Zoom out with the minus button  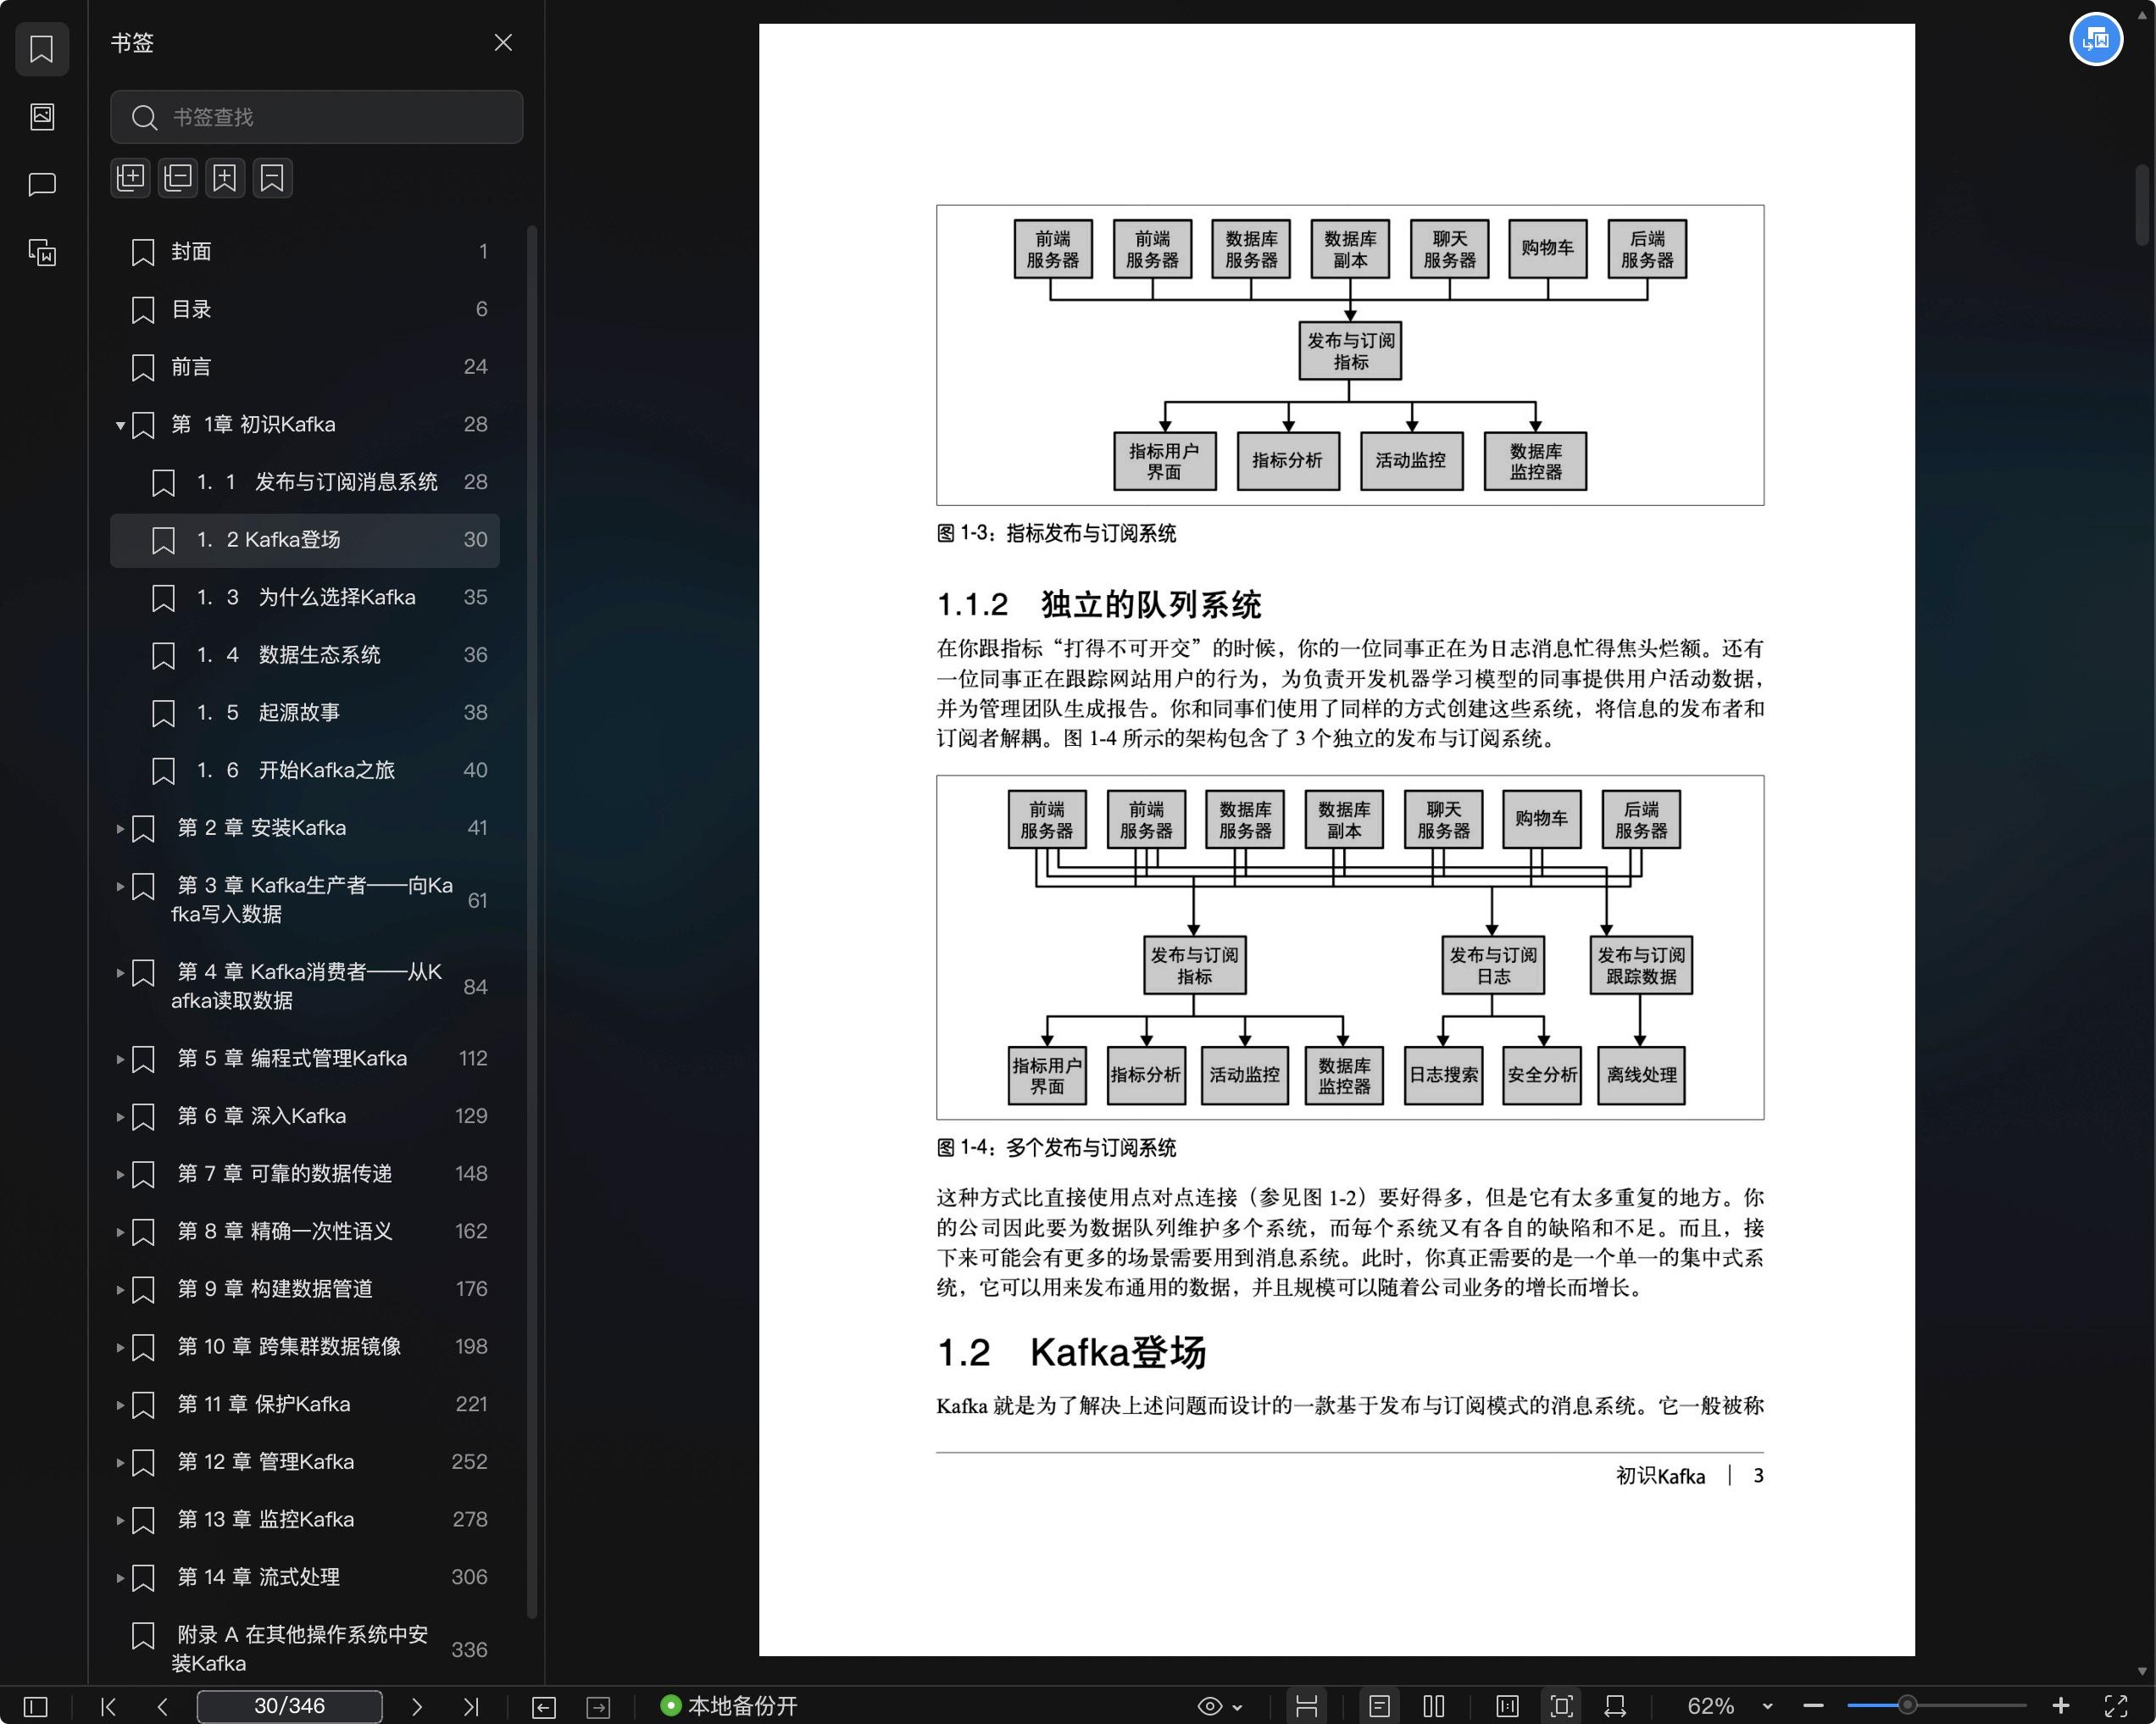(x=1813, y=1706)
